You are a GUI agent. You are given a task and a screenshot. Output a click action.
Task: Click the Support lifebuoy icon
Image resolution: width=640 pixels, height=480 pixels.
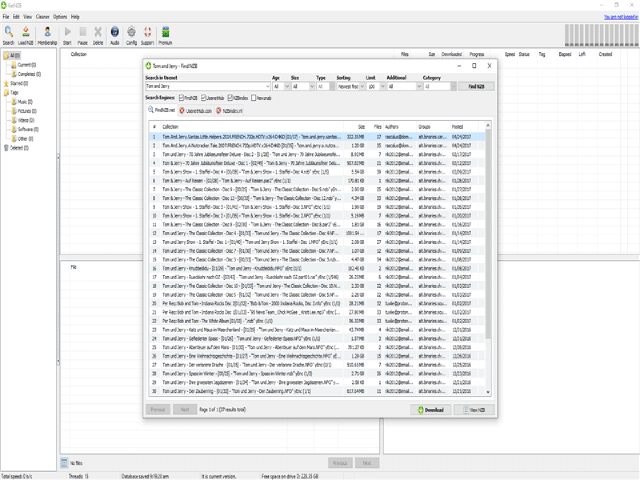(147, 36)
